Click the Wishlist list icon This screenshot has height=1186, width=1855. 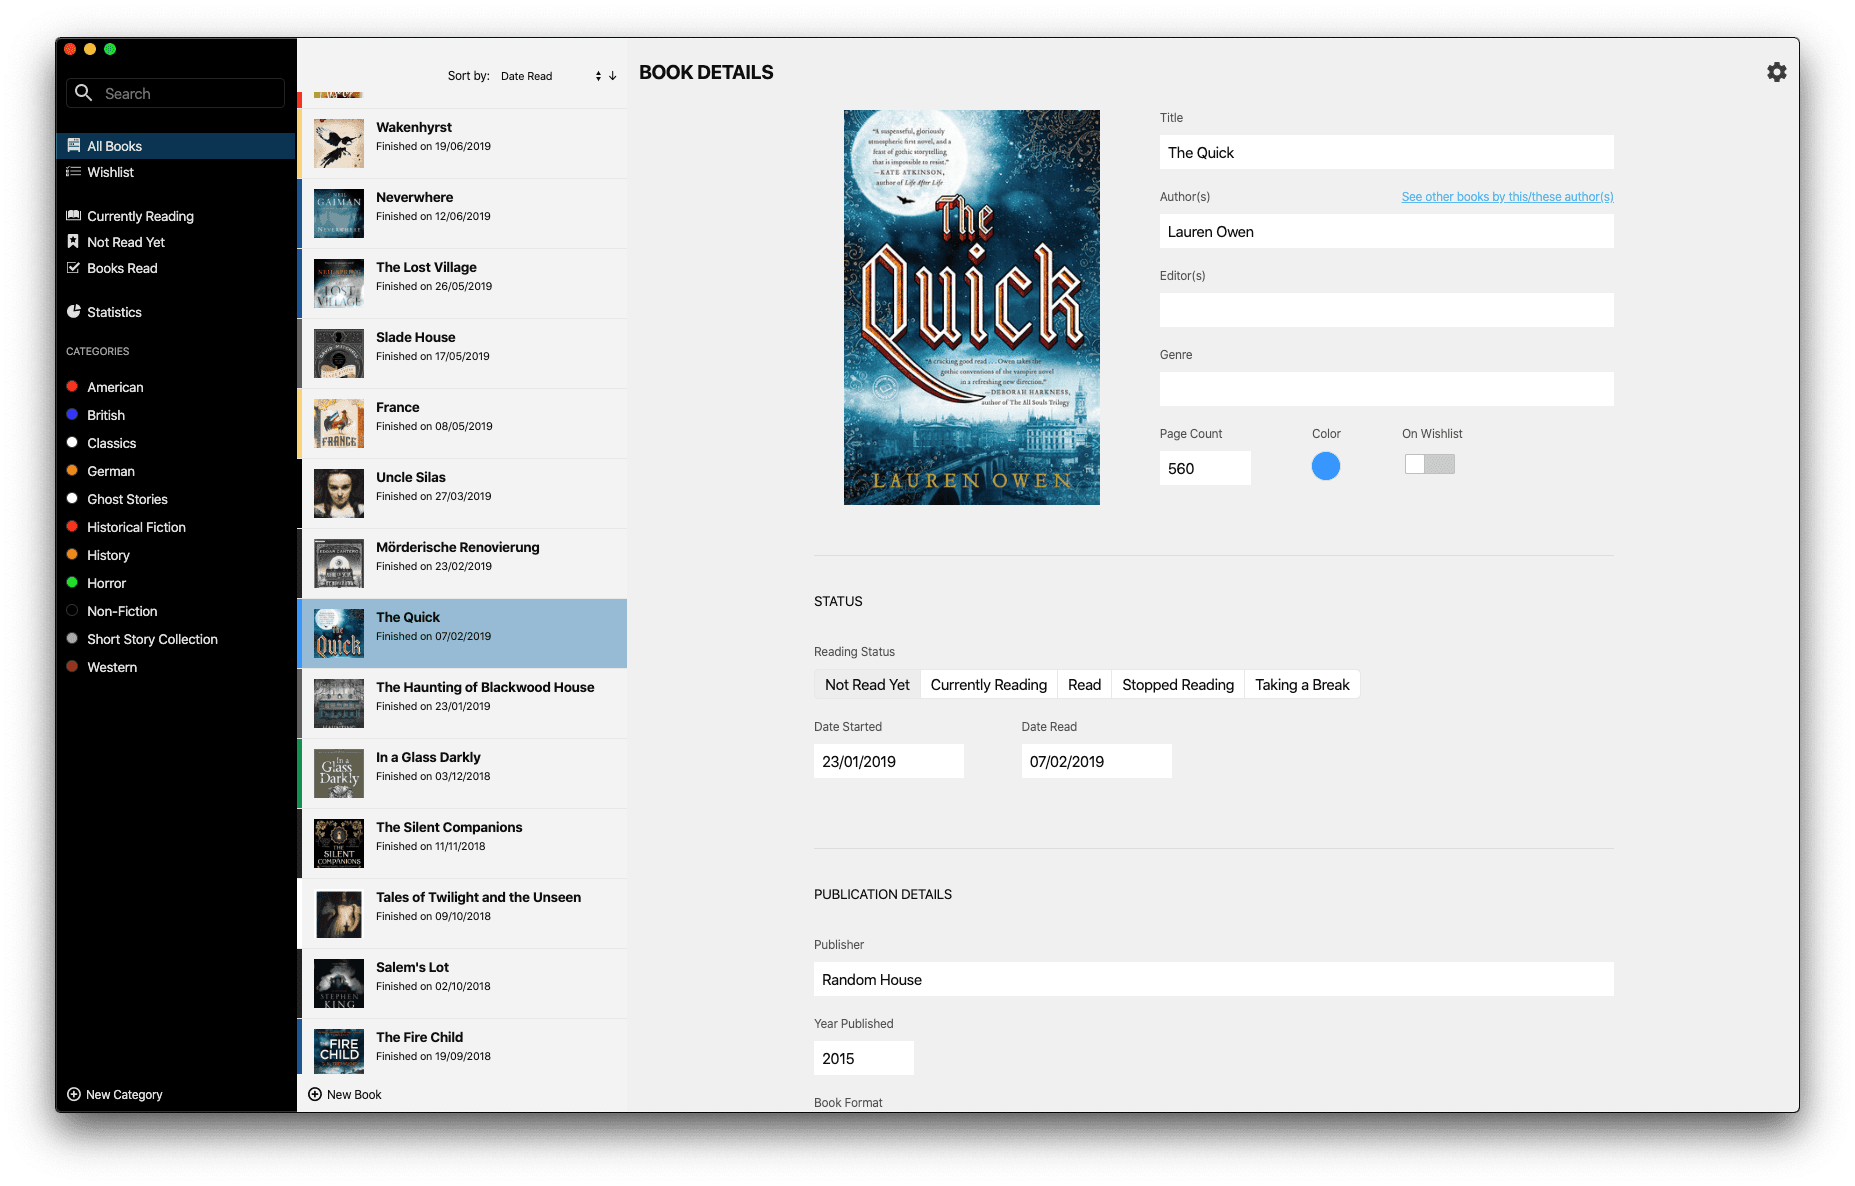point(73,172)
